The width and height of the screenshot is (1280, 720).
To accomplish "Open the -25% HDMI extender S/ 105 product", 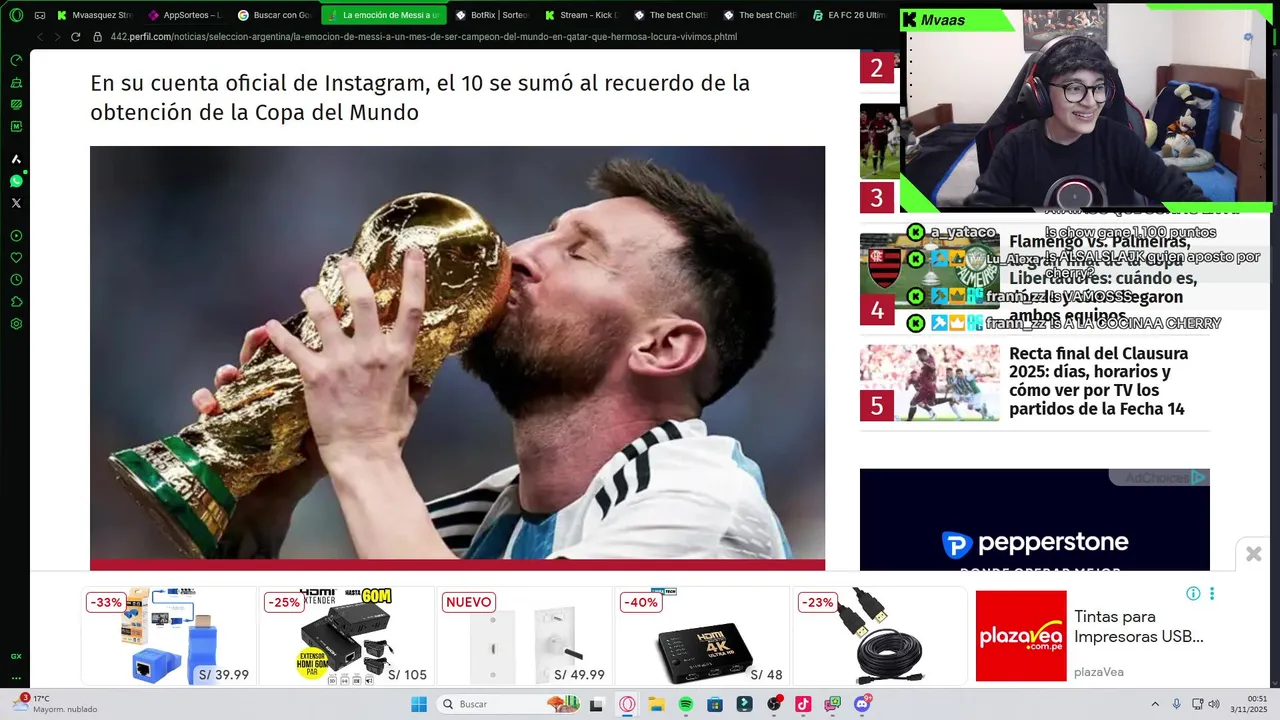I will click(347, 636).
